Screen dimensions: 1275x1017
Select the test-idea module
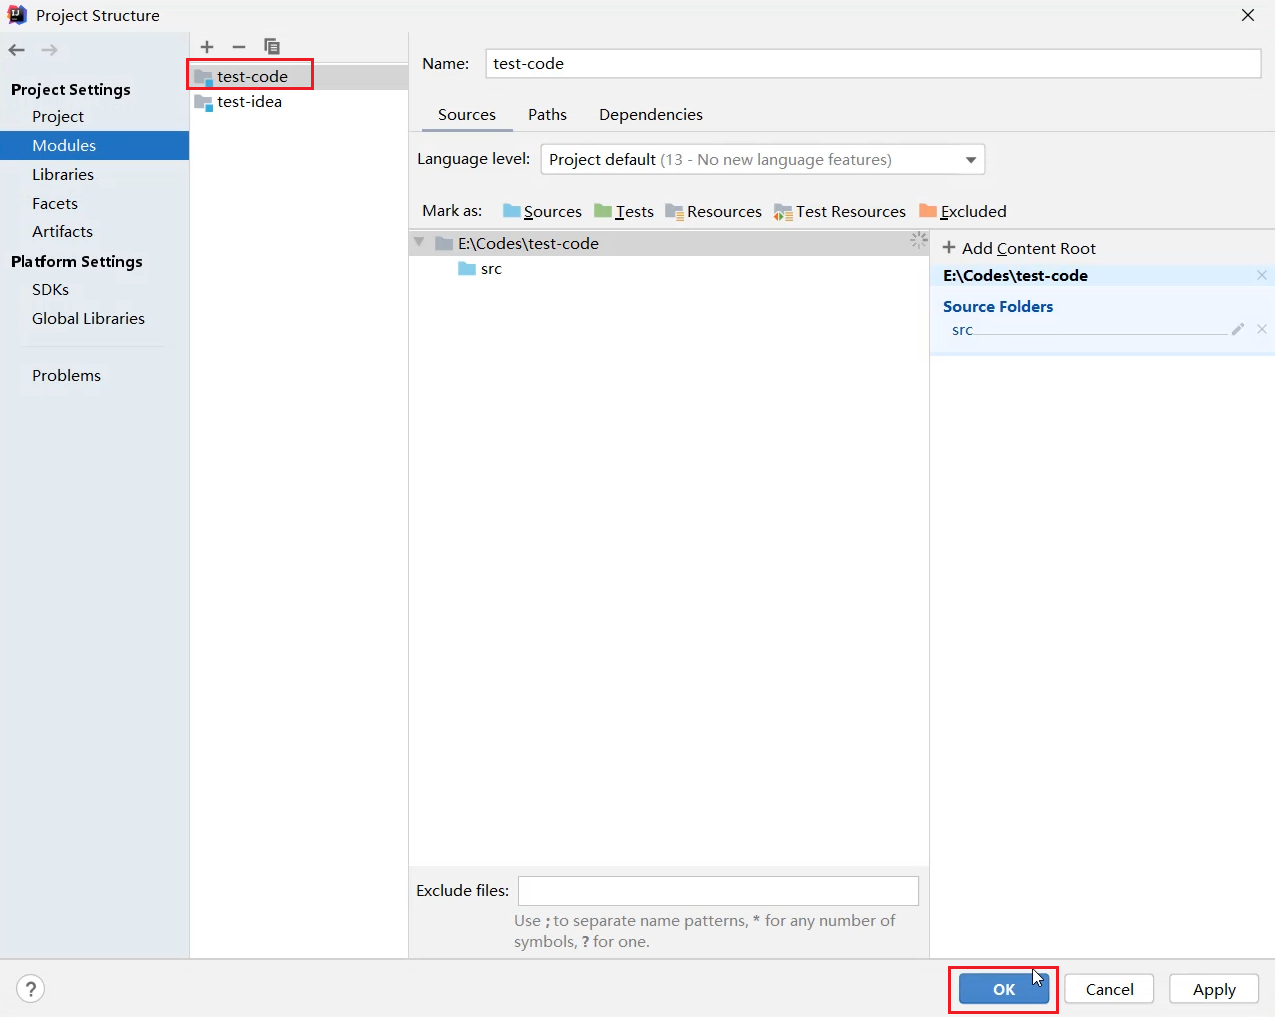pos(249,102)
